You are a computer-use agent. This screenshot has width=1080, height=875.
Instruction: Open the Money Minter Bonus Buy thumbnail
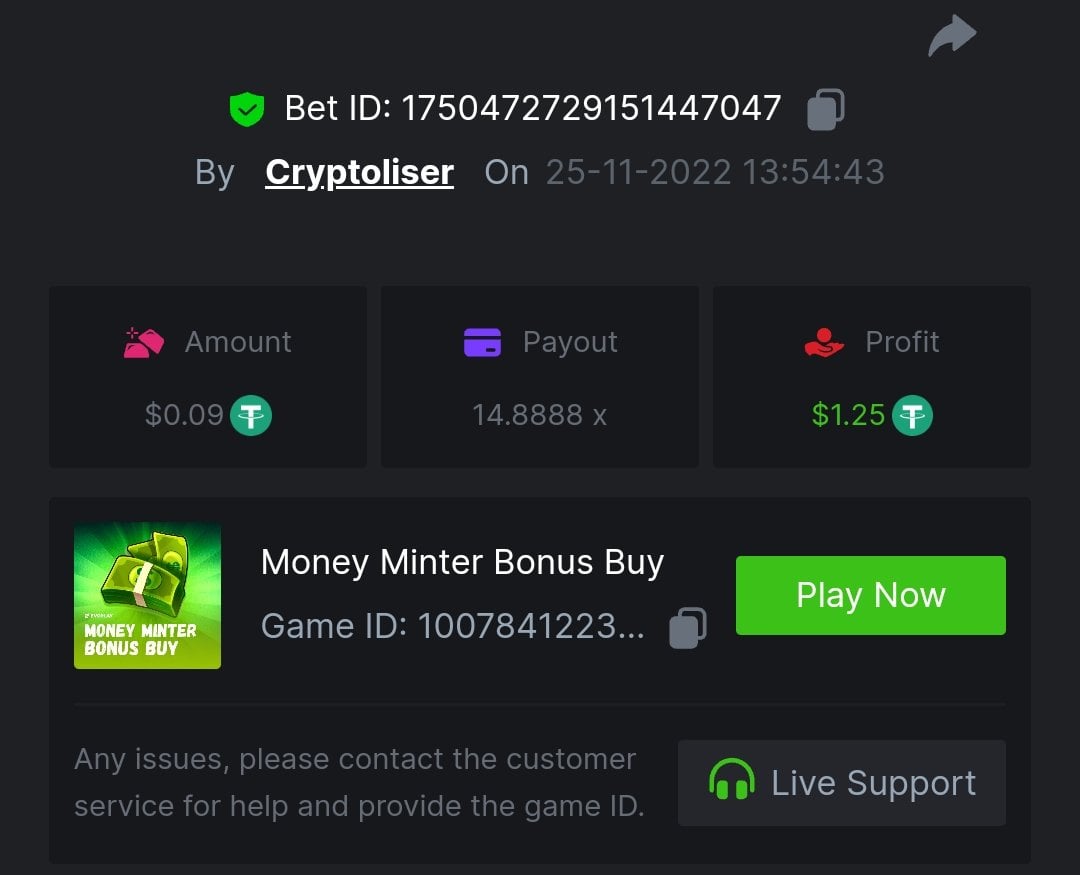(x=147, y=595)
